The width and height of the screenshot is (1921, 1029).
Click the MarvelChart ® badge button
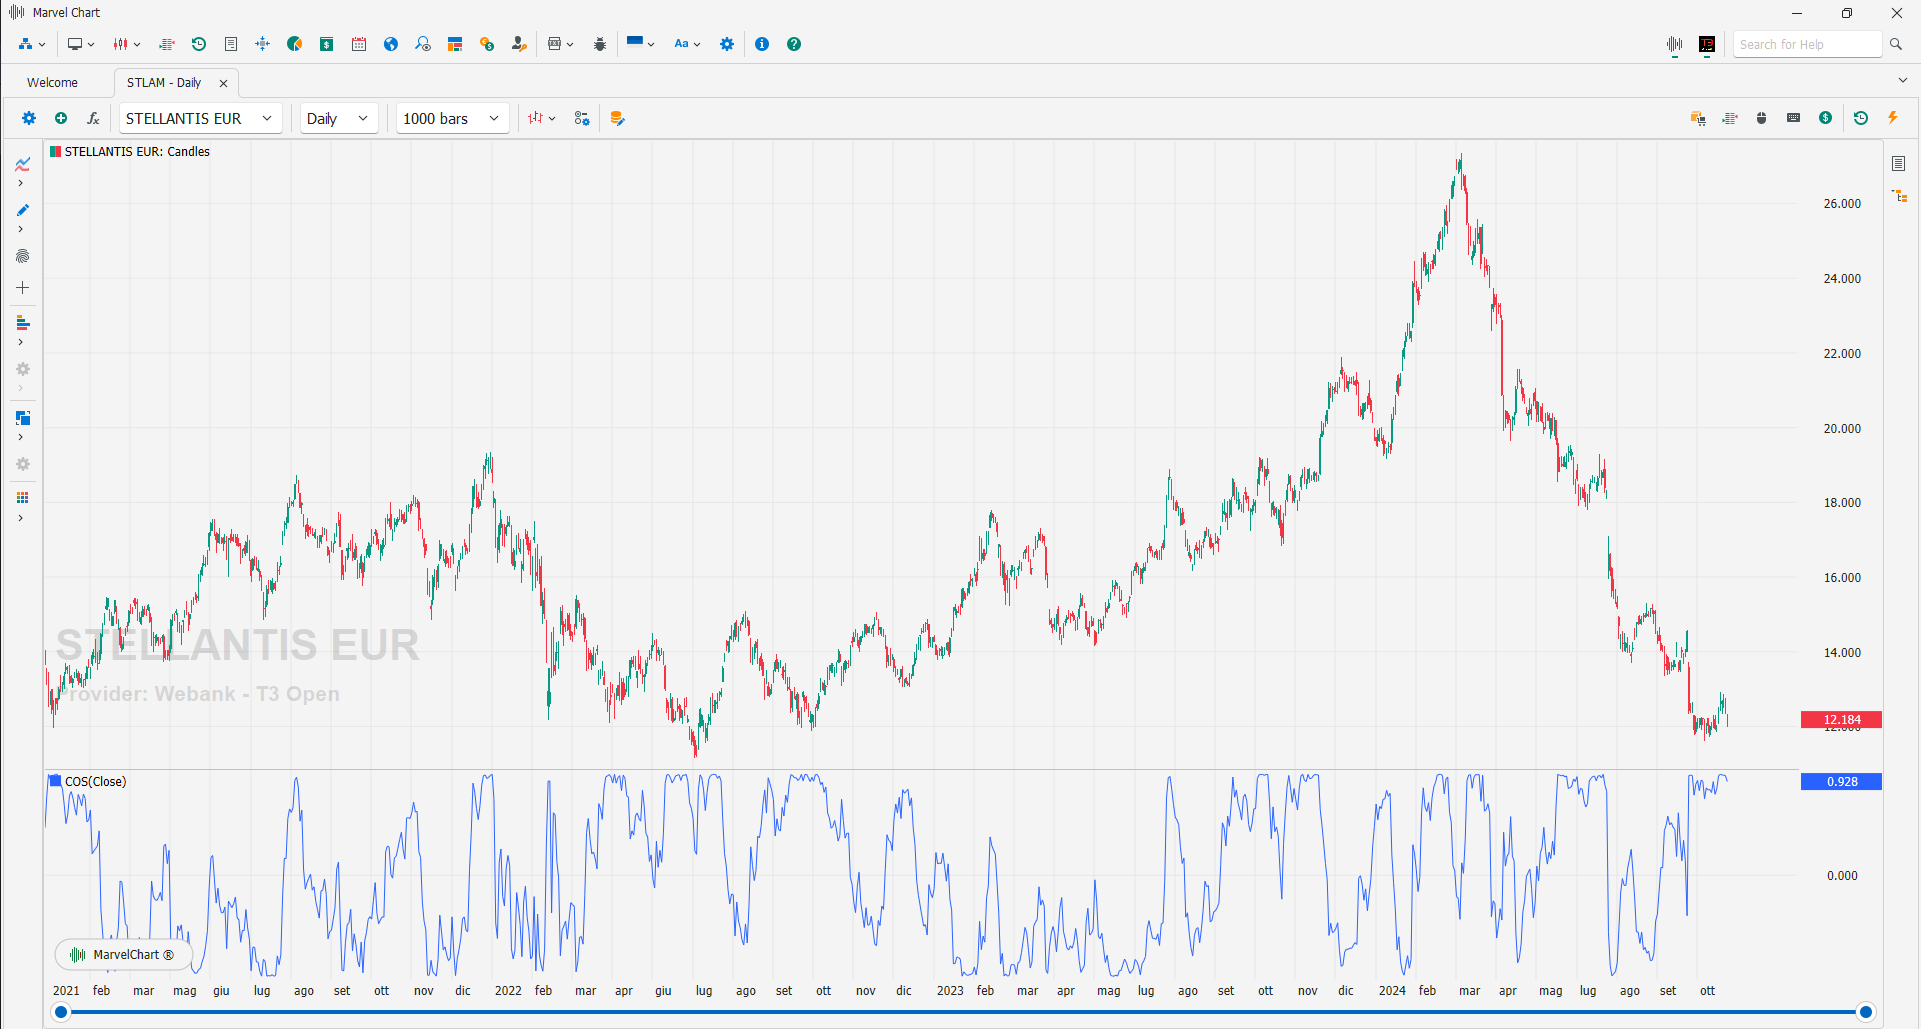click(x=124, y=955)
